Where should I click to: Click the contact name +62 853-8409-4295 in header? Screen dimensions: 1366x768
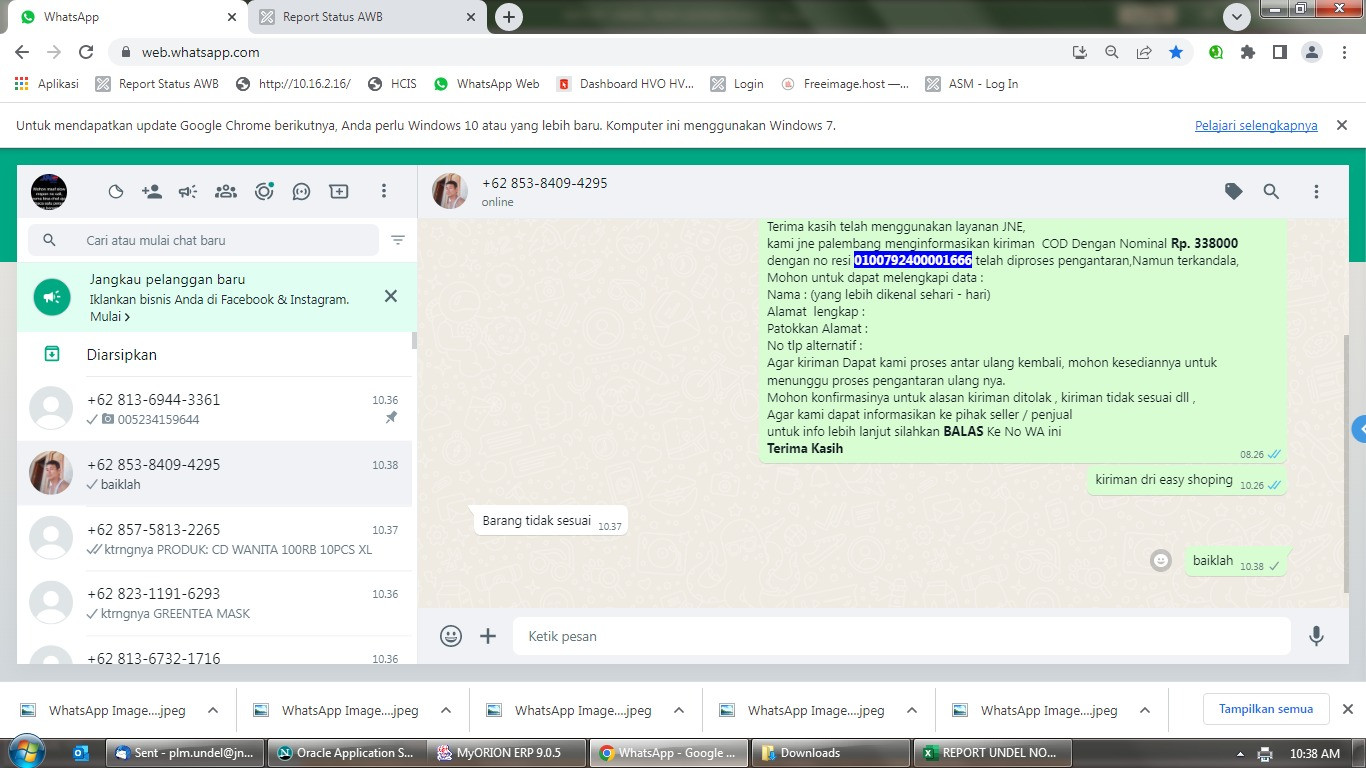pyautogui.click(x=545, y=183)
